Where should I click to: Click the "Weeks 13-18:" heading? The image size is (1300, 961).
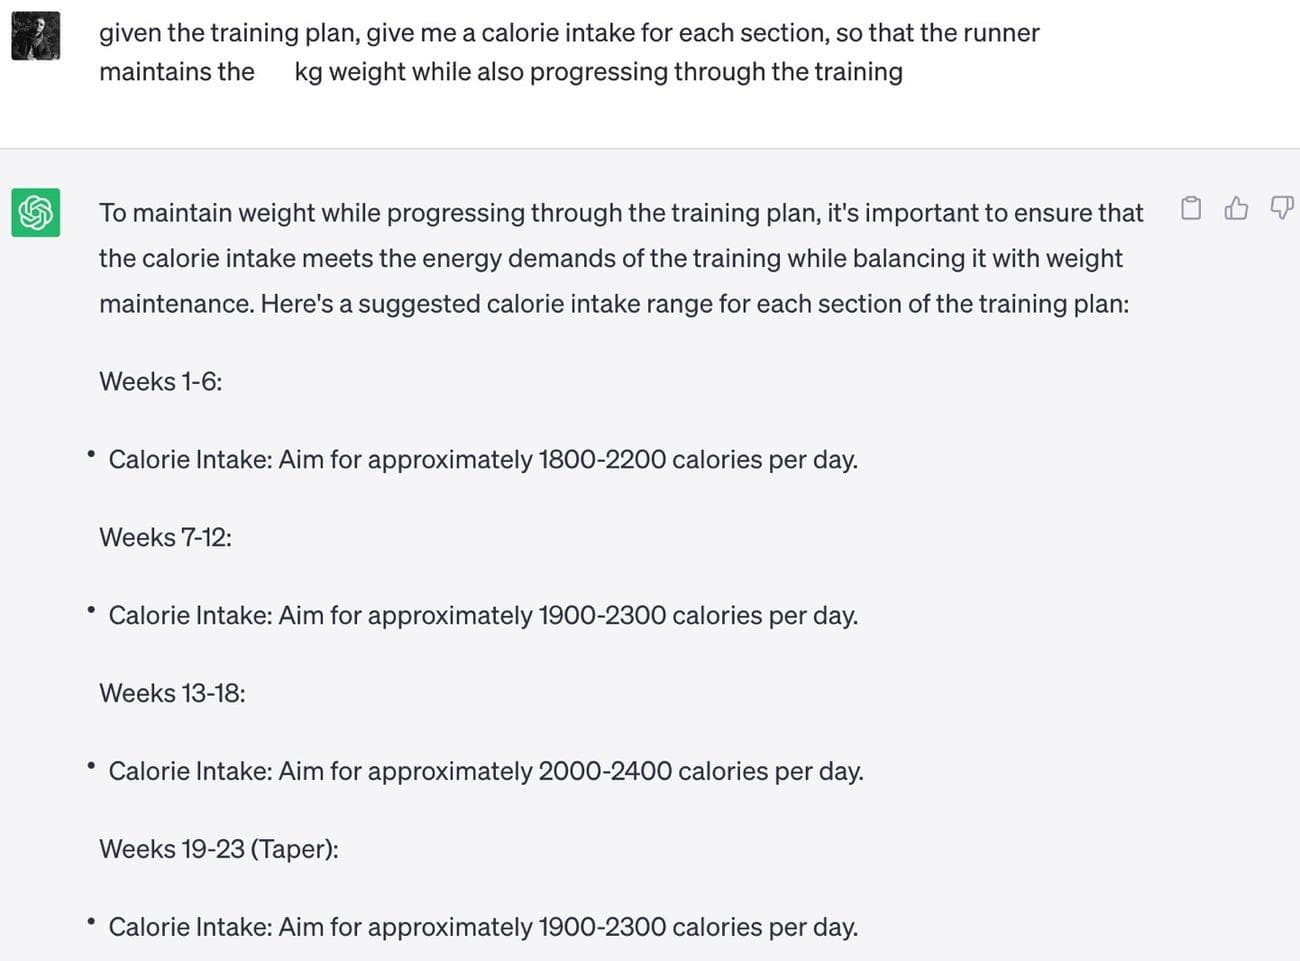click(172, 693)
